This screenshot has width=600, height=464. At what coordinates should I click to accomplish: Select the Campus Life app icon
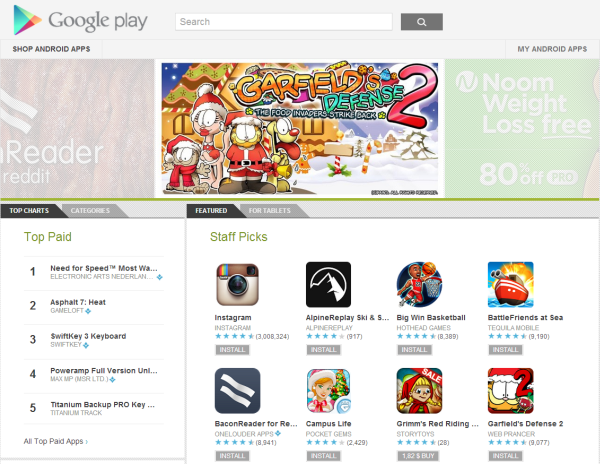tap(328, 391)
